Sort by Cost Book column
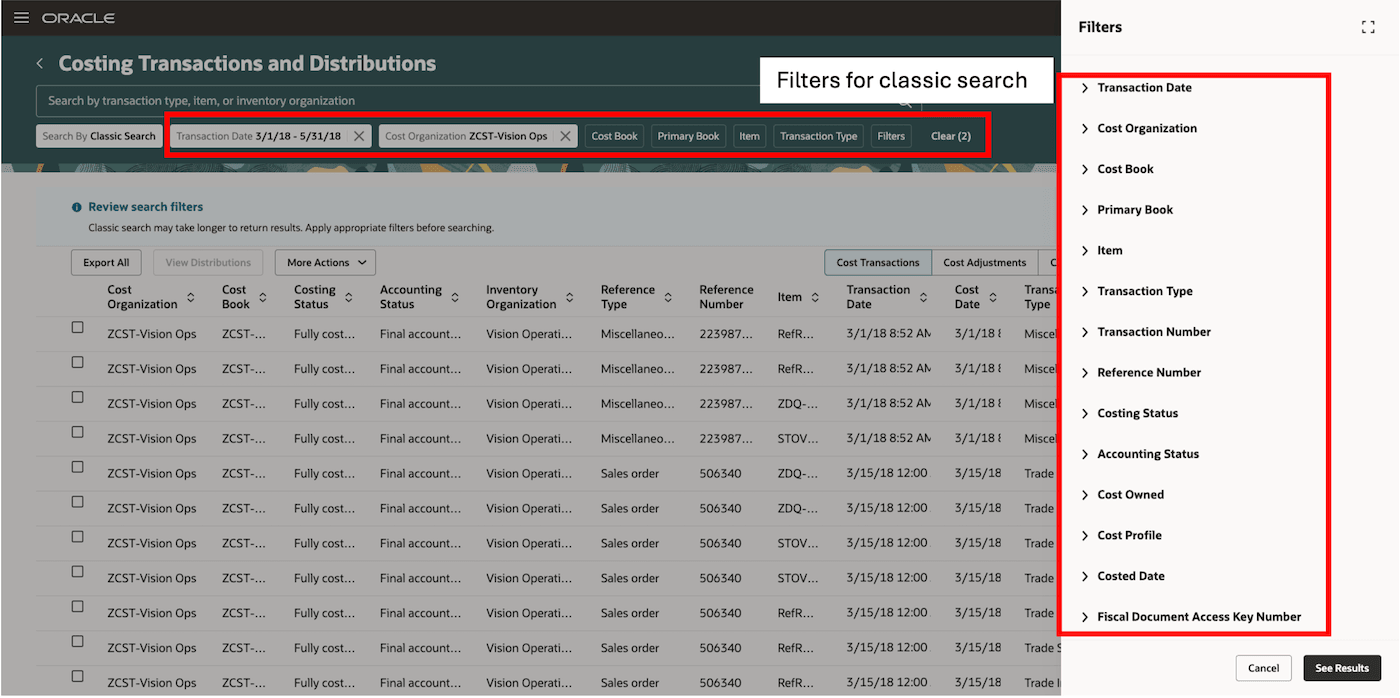The width and height of the screenshot is (1400, 698). [x=263, y=297]
